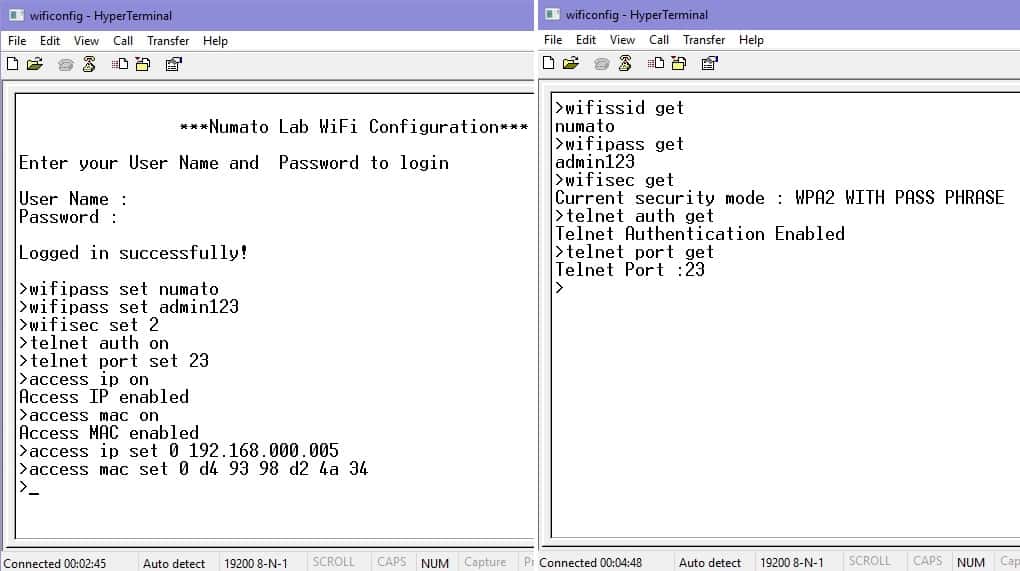Click the Disconnect icon in right window toolbar
This screenshot has width=1020, height=571.
point(625,63)
